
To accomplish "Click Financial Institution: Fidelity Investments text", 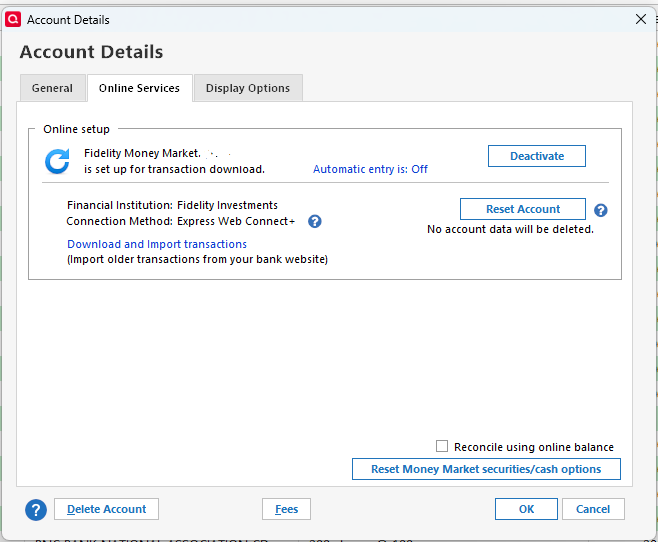I will (172, 205).
